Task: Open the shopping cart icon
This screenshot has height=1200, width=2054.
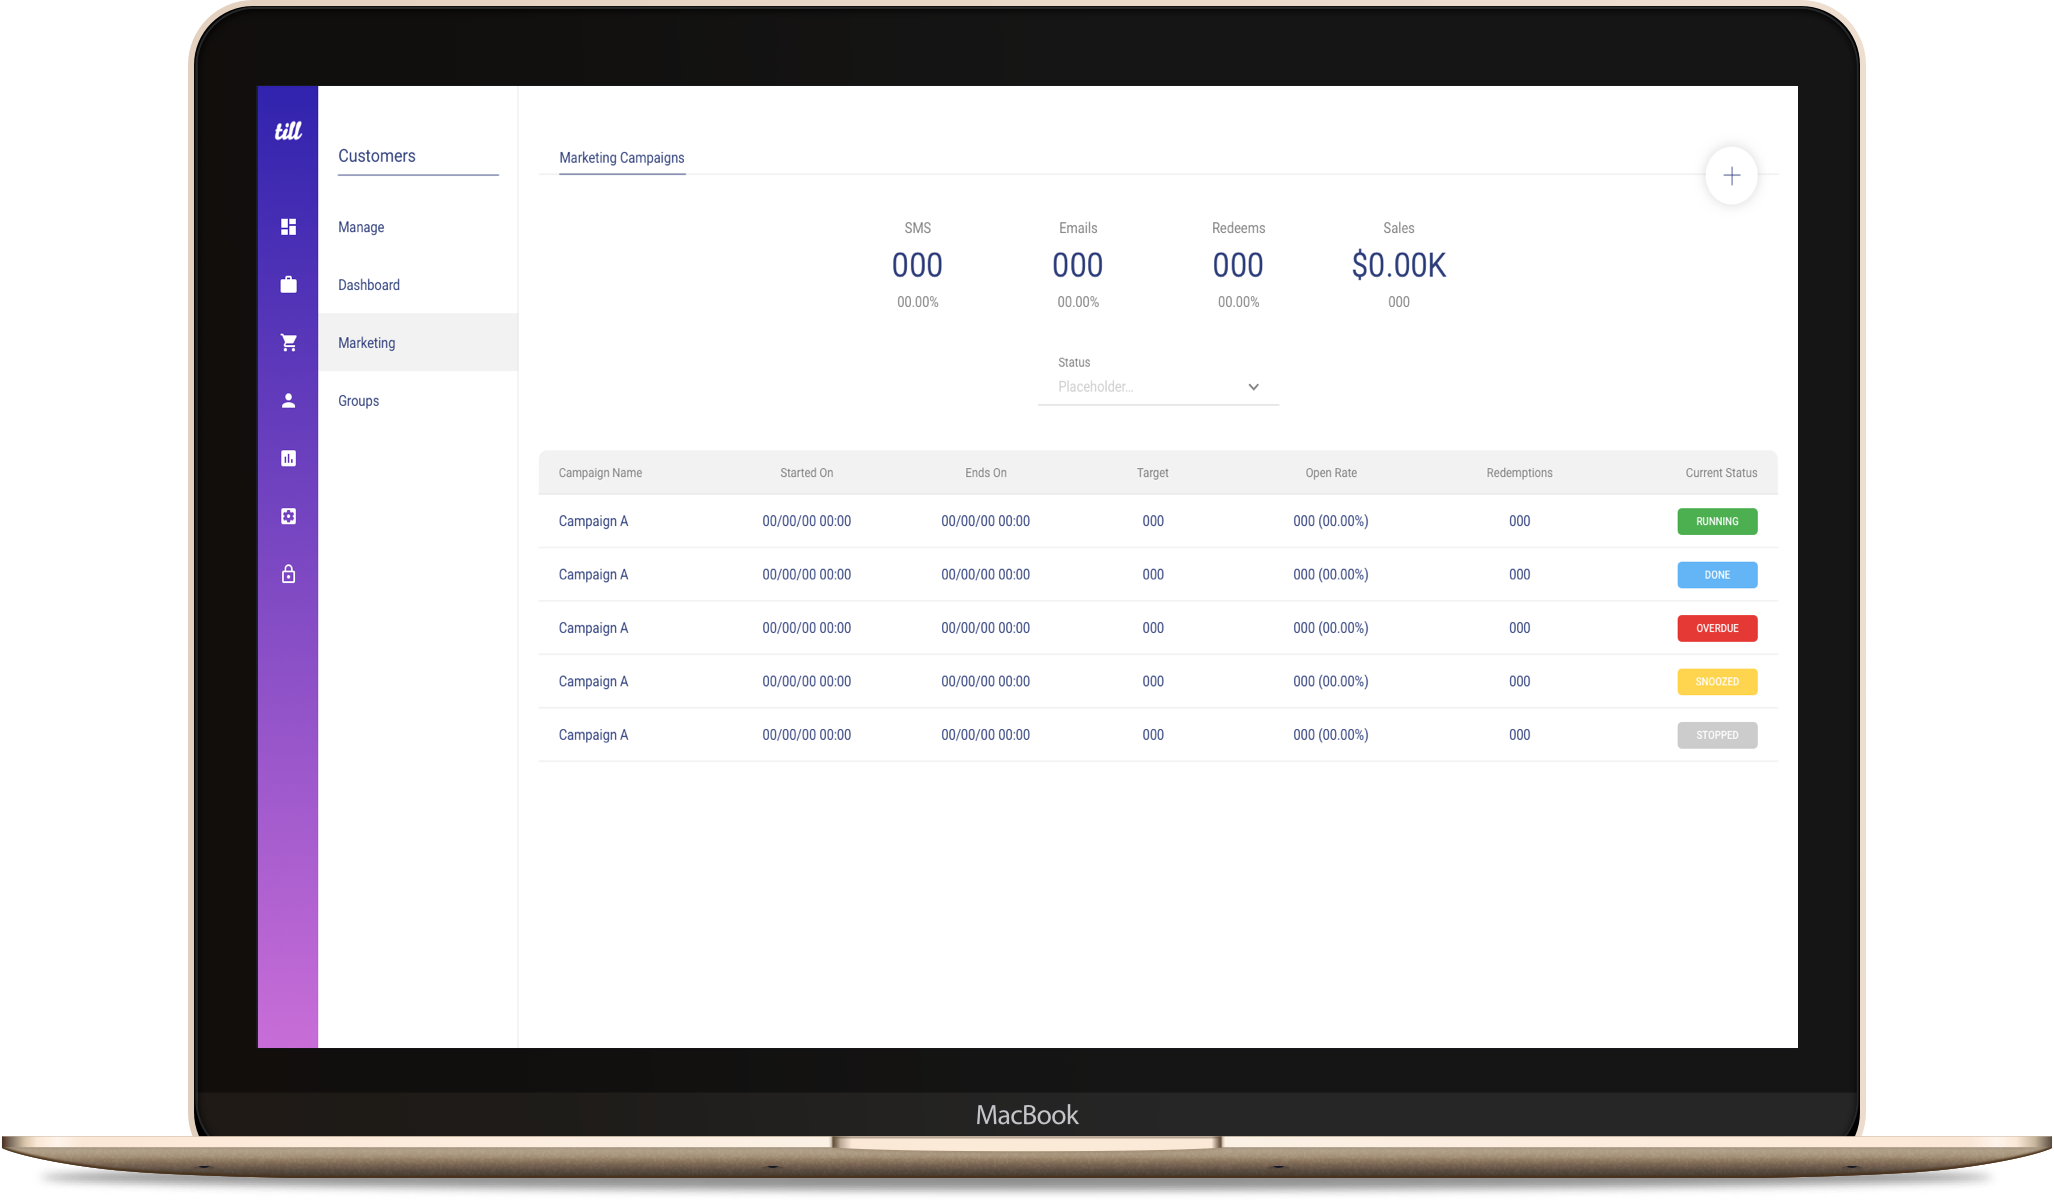Action: tap(288, 342)
